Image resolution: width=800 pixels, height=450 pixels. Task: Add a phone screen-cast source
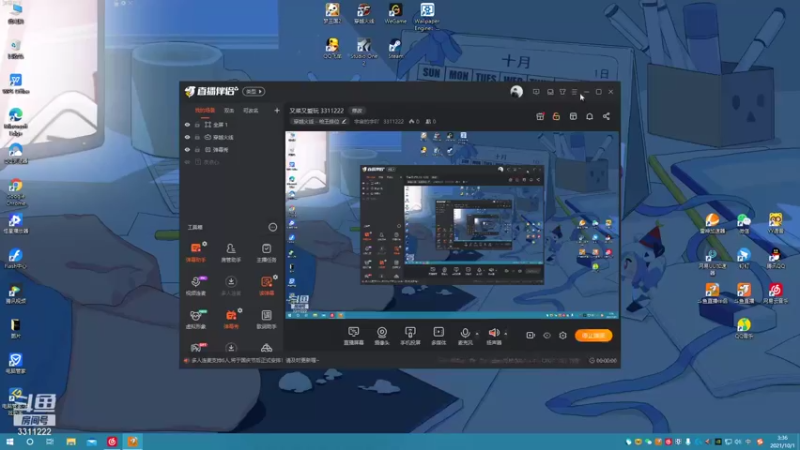[410, 336]
